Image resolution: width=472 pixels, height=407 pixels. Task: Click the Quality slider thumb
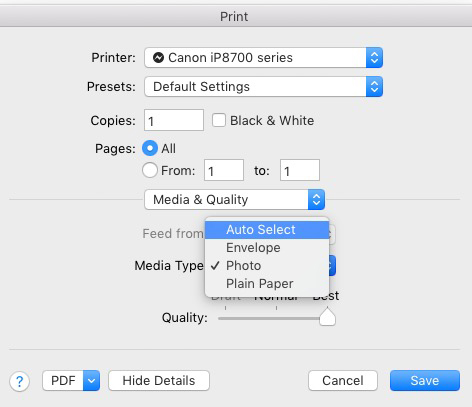tap(327, 317)
